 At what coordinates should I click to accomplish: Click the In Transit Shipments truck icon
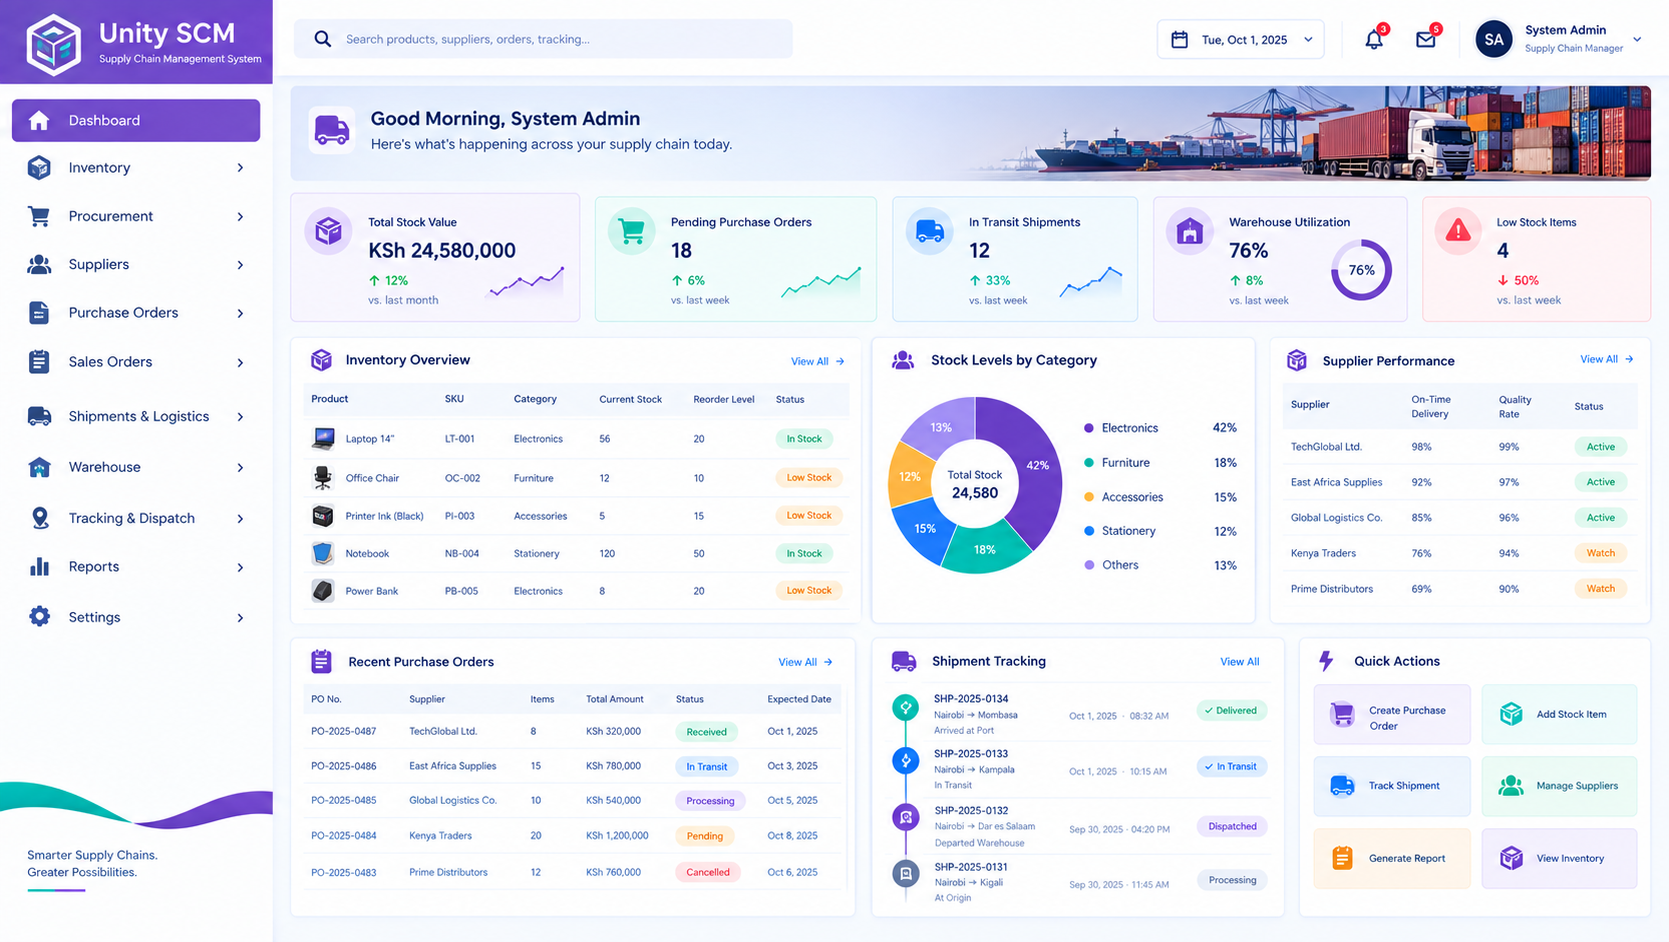929,232
